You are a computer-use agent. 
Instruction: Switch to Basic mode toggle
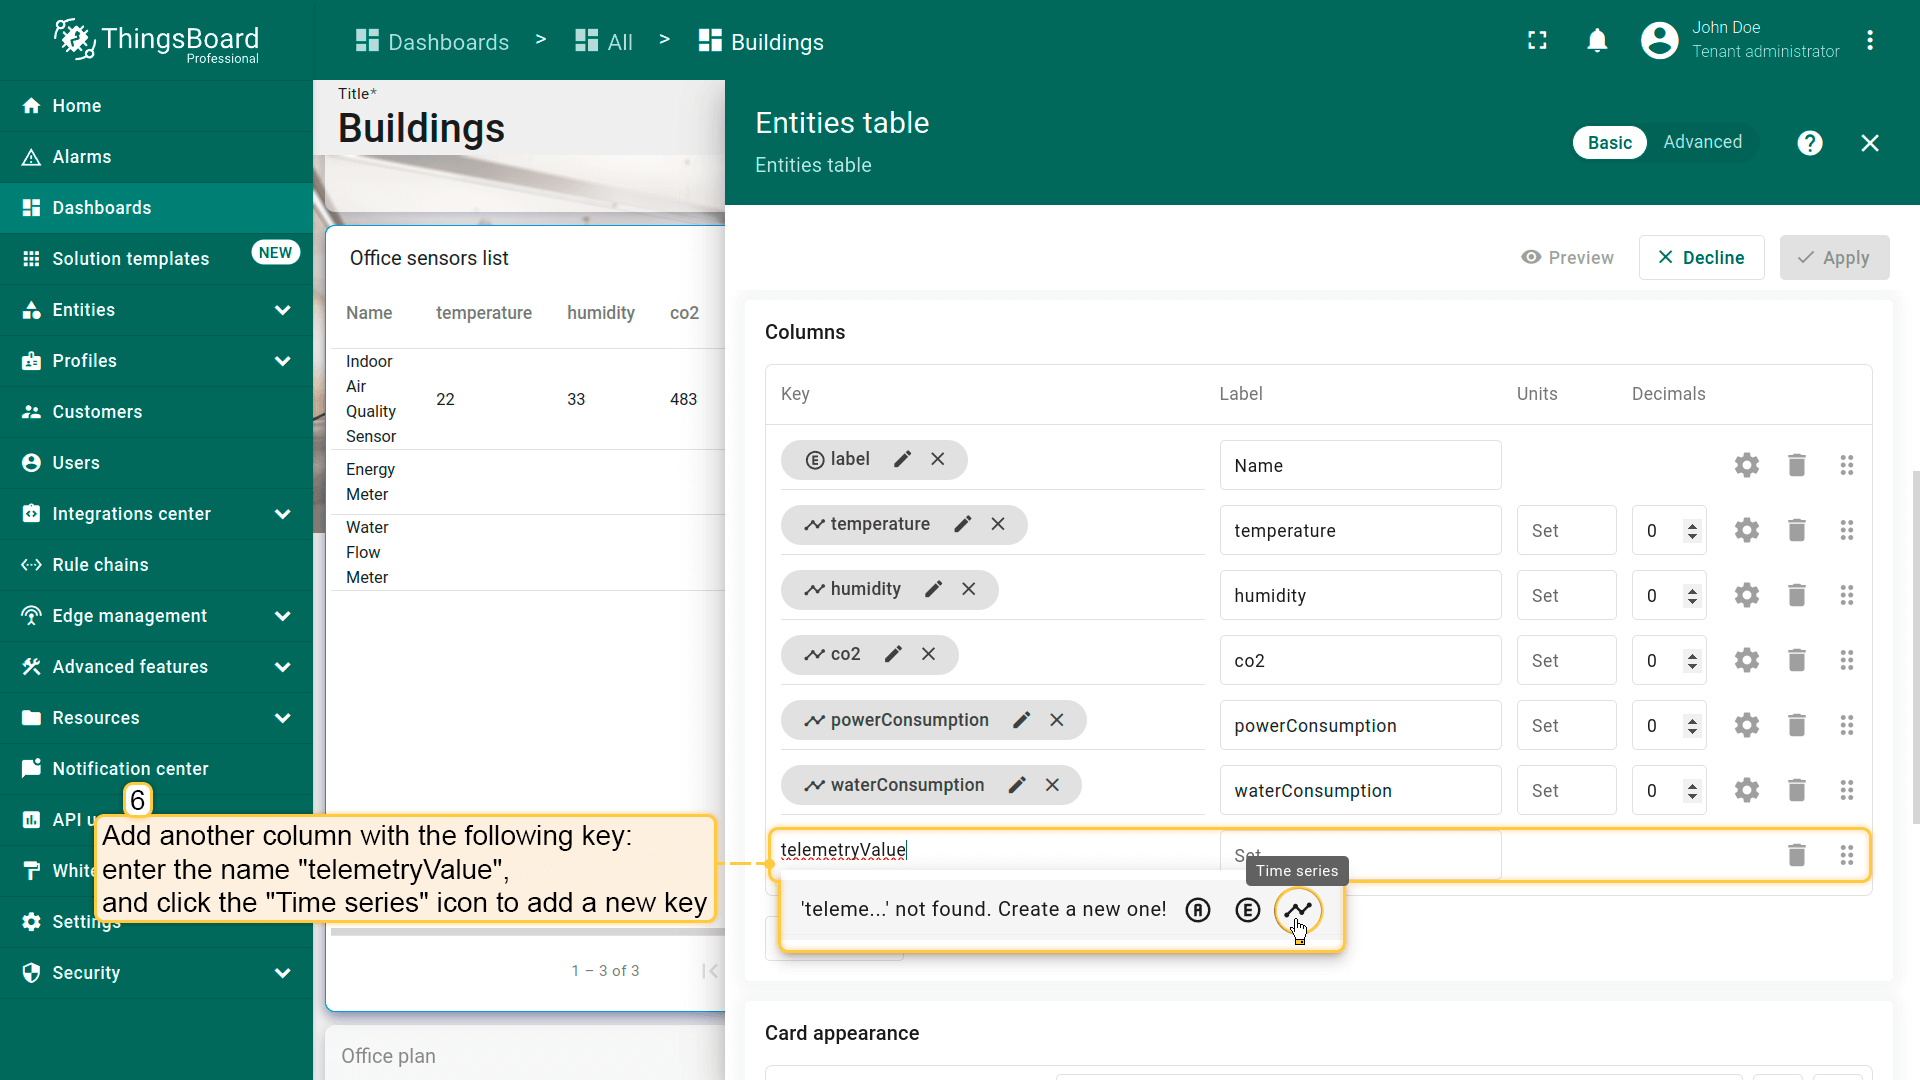[1609, 143]
